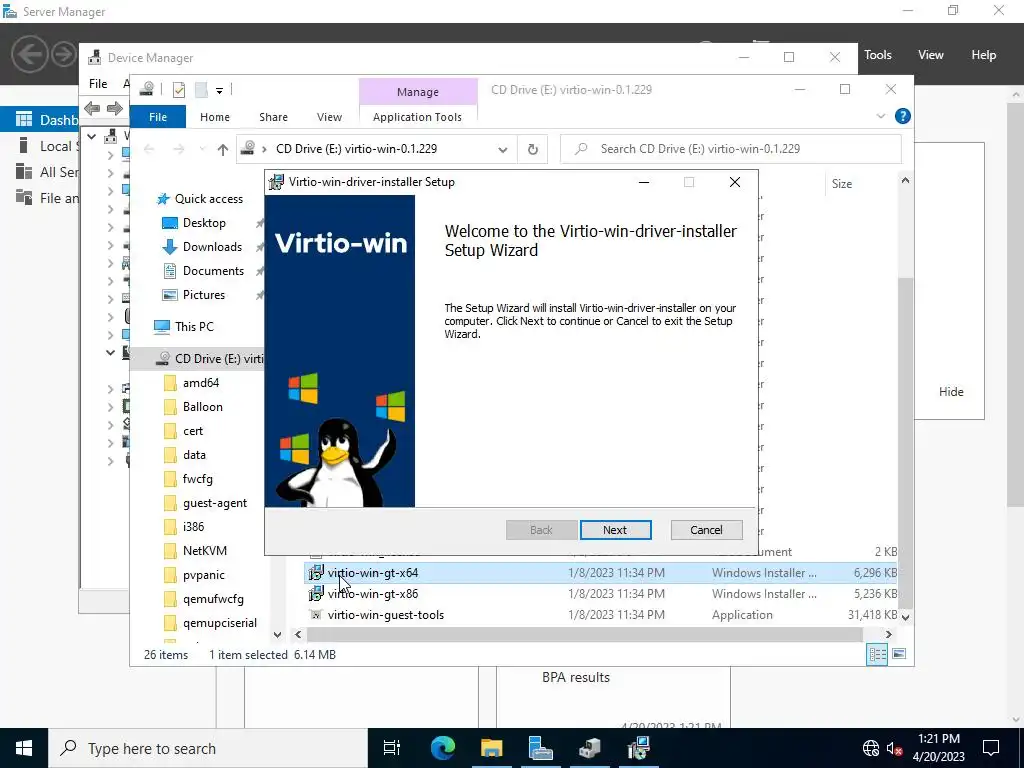Image resolution: width=1024 pixels, height=768 pixels.
Task: Select Quick access in navigation pane
Action: (x=208, y=199)
